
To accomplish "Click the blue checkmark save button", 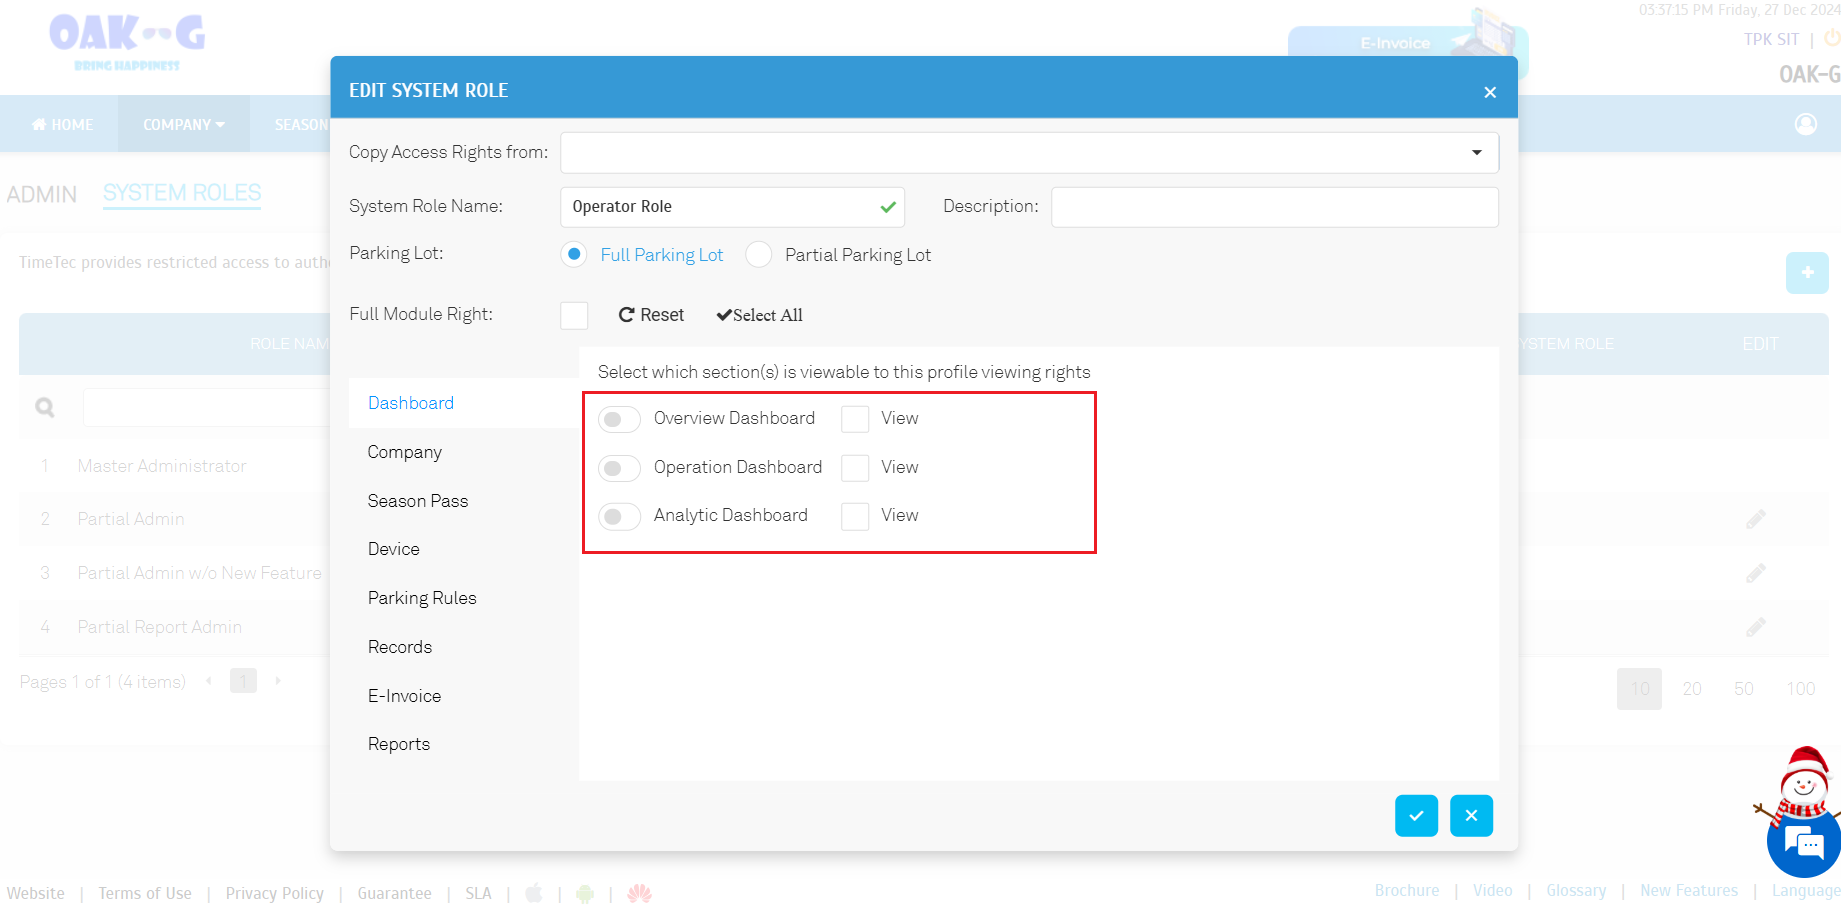I will pos(1416,816).
